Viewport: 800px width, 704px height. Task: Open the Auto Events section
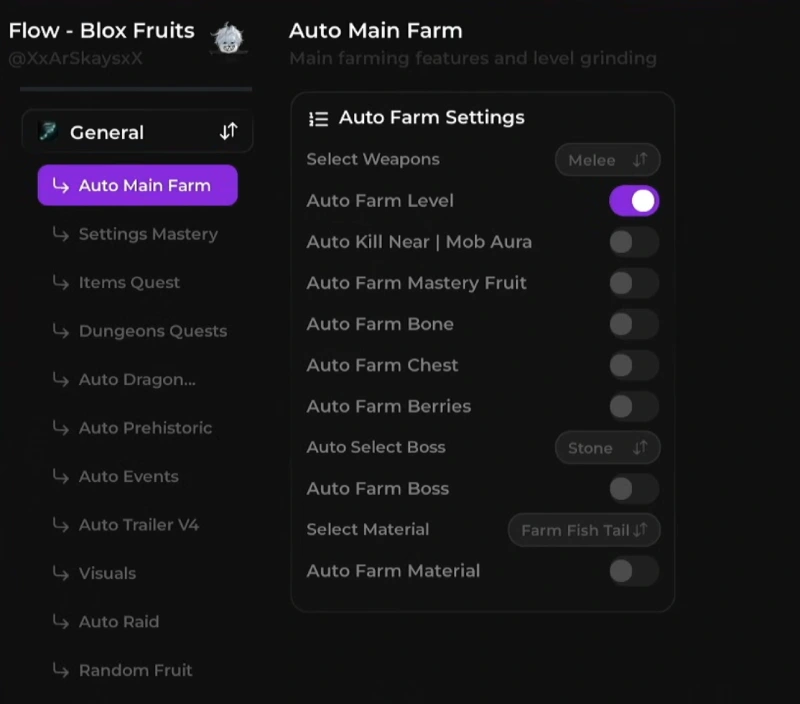click(127, 476)
